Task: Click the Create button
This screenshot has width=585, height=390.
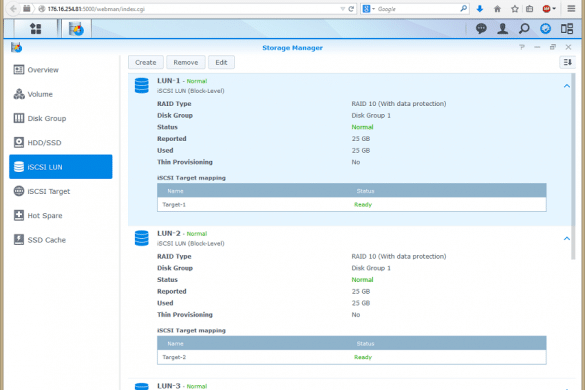Action: [146, 62]
